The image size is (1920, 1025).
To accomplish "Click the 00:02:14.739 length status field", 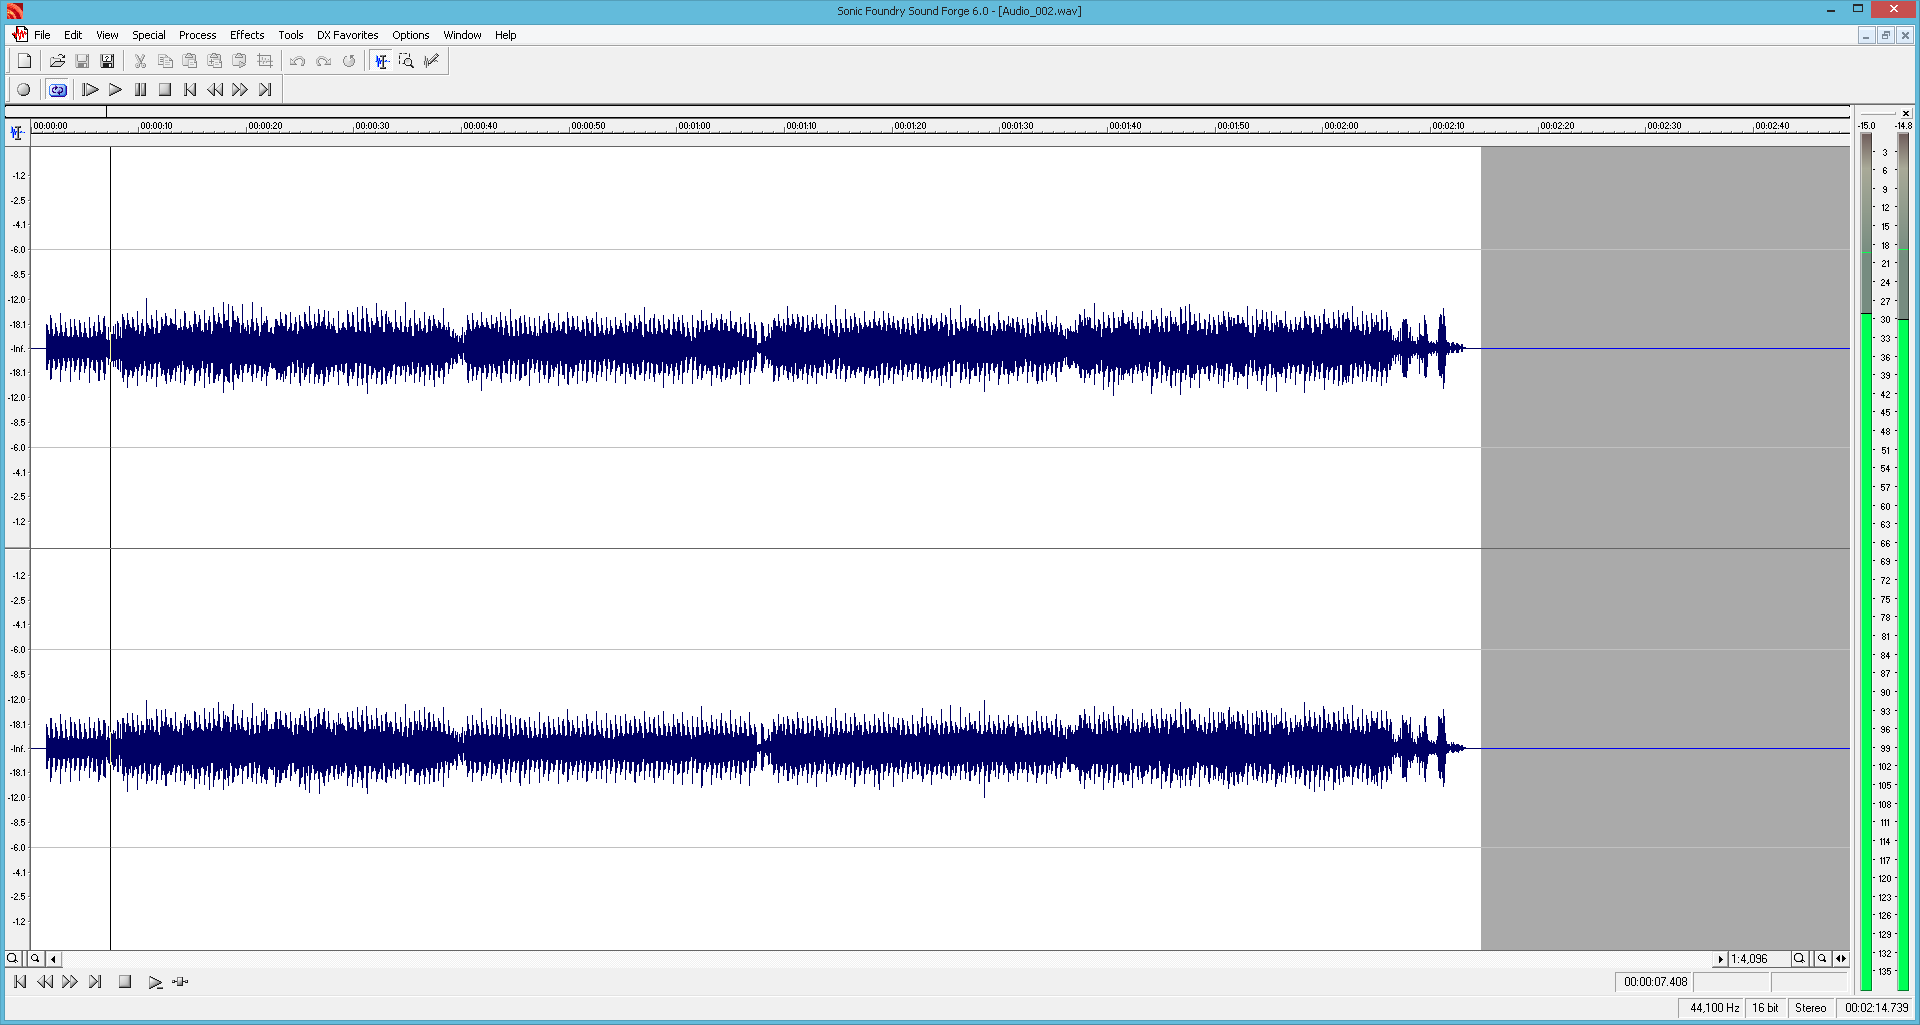I will [1876, 1008].
